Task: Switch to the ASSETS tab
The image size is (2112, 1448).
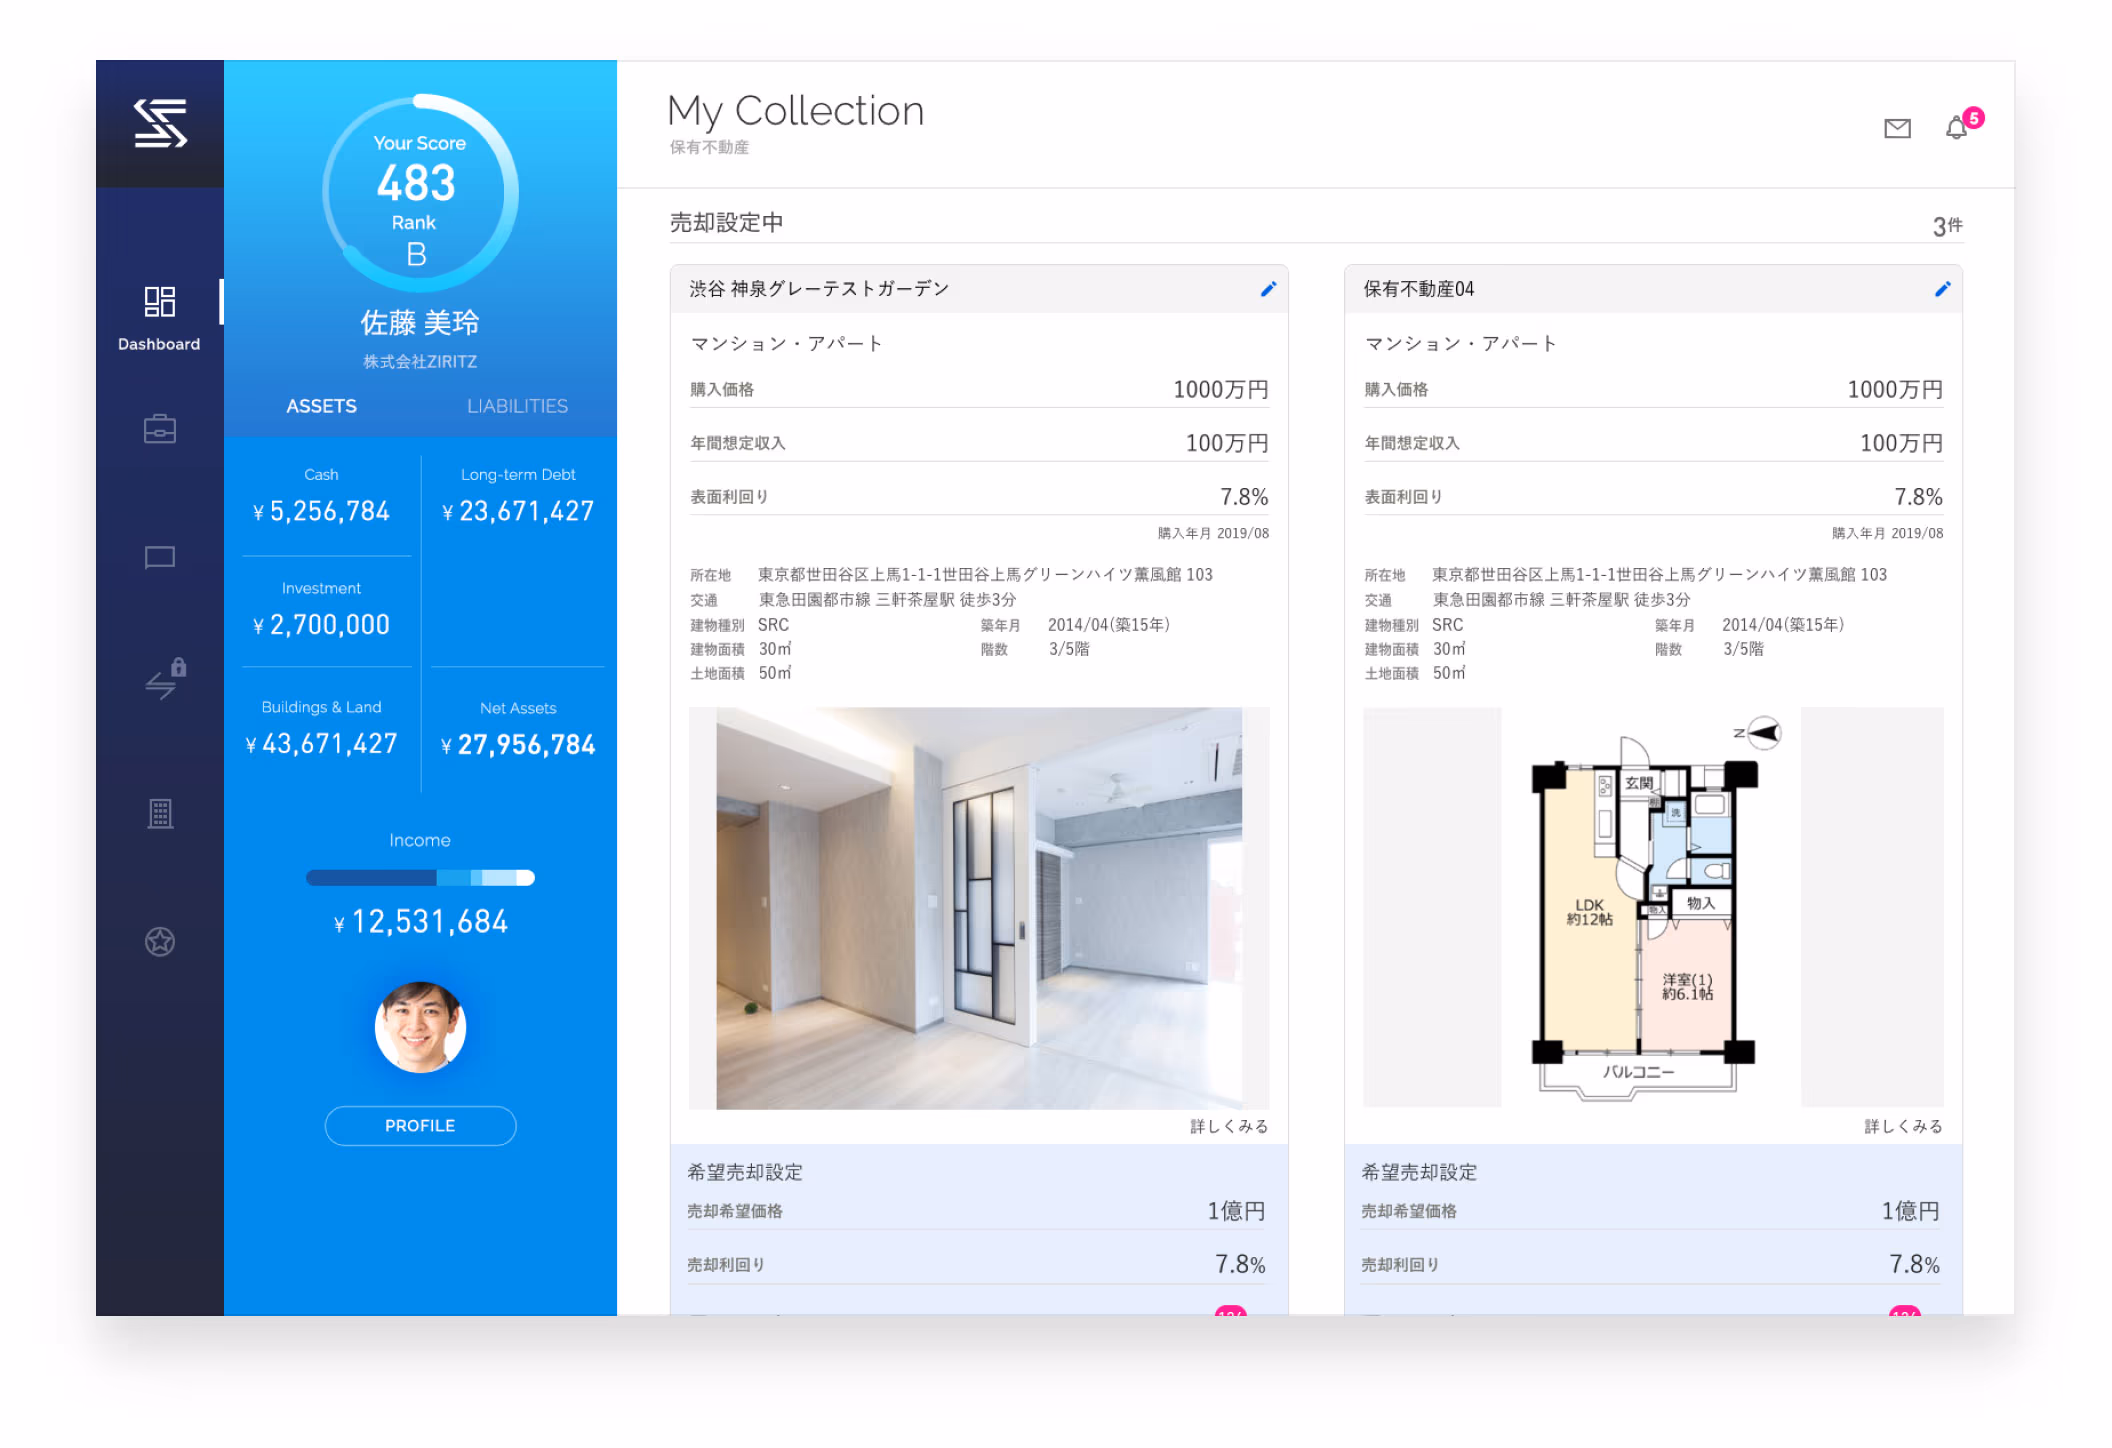Action: [x=321, y=406]
